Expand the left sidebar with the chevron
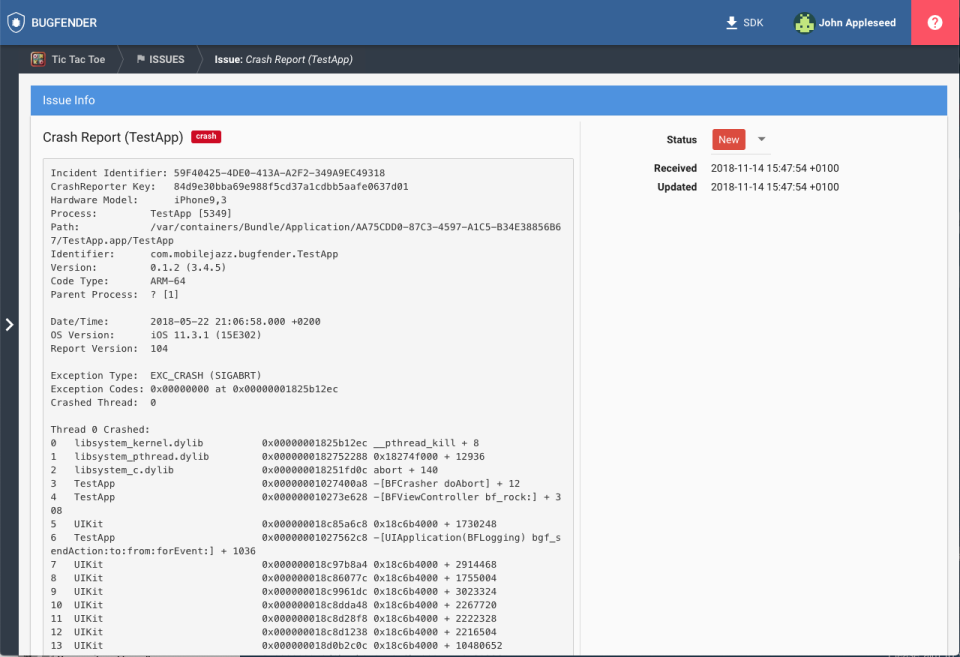The height and width of the screenshot is (657, 960). pos(9,324)
